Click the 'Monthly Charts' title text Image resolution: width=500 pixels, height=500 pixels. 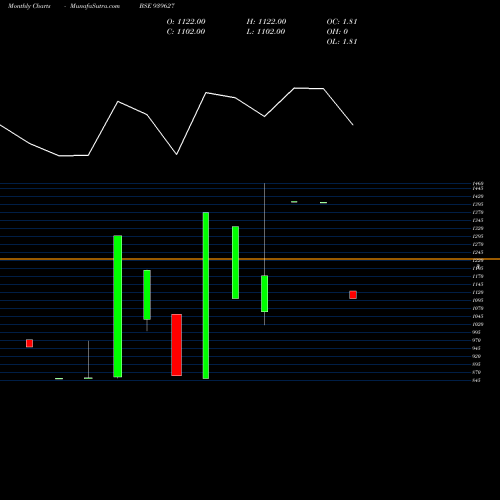coord(29,6)
